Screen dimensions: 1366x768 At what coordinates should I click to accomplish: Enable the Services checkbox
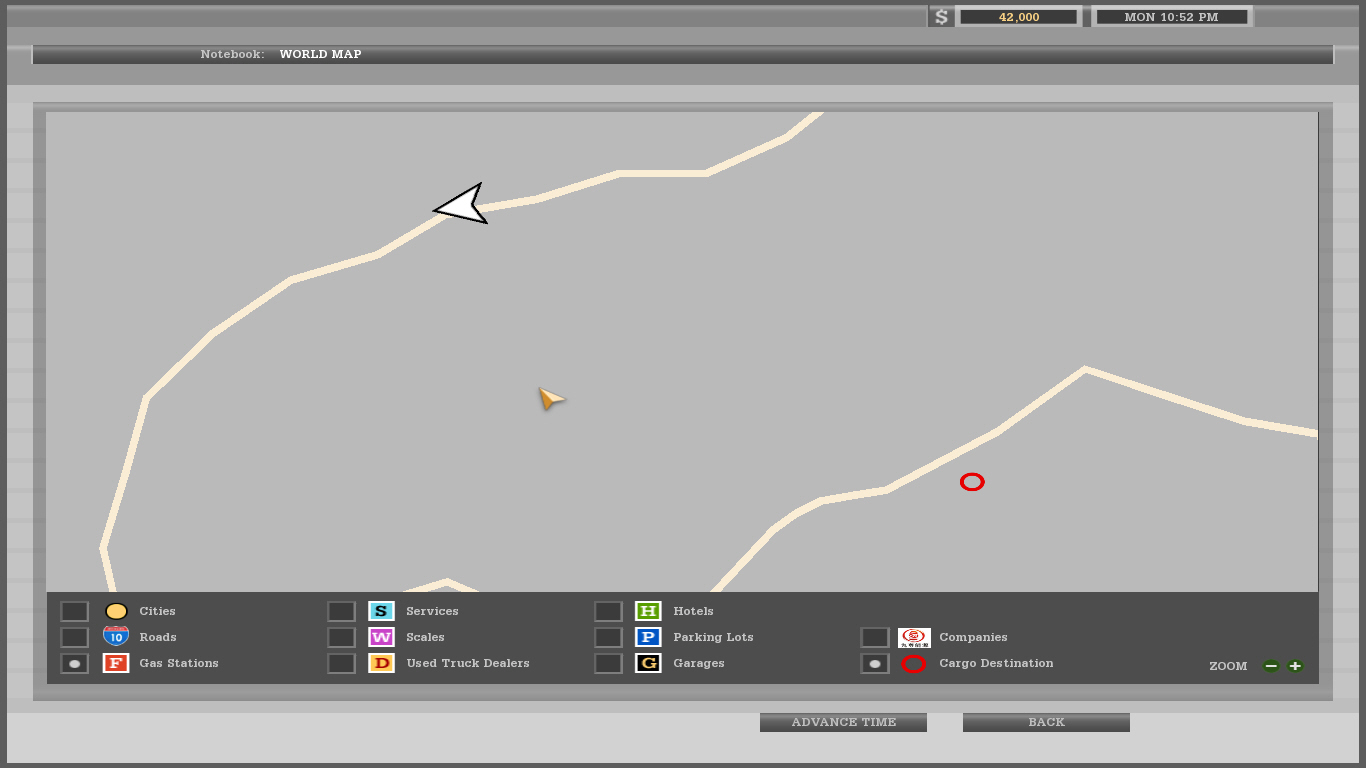click(341, 611)
